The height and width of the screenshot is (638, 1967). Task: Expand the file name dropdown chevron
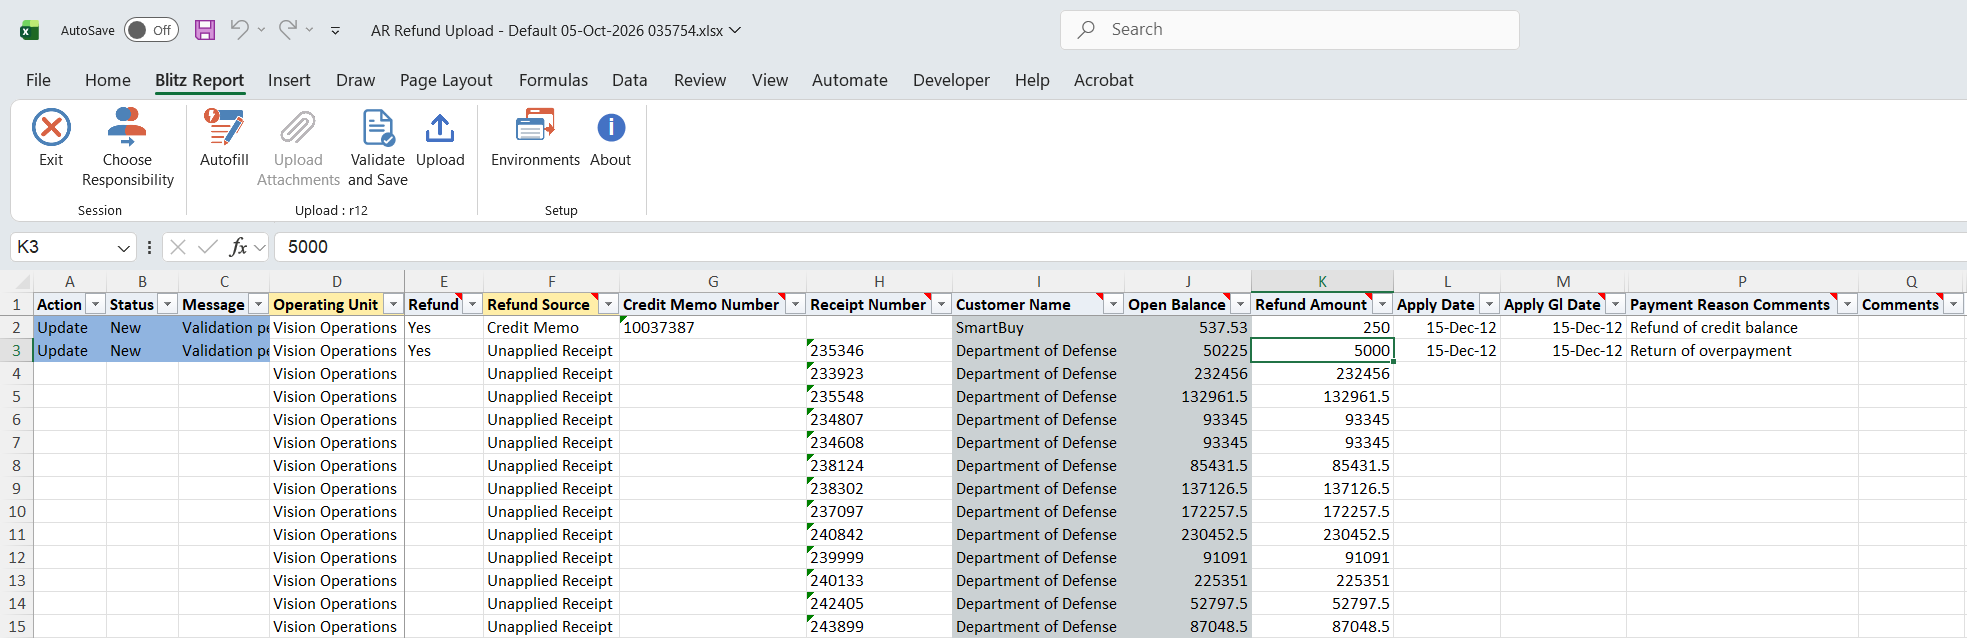(735, 30)
